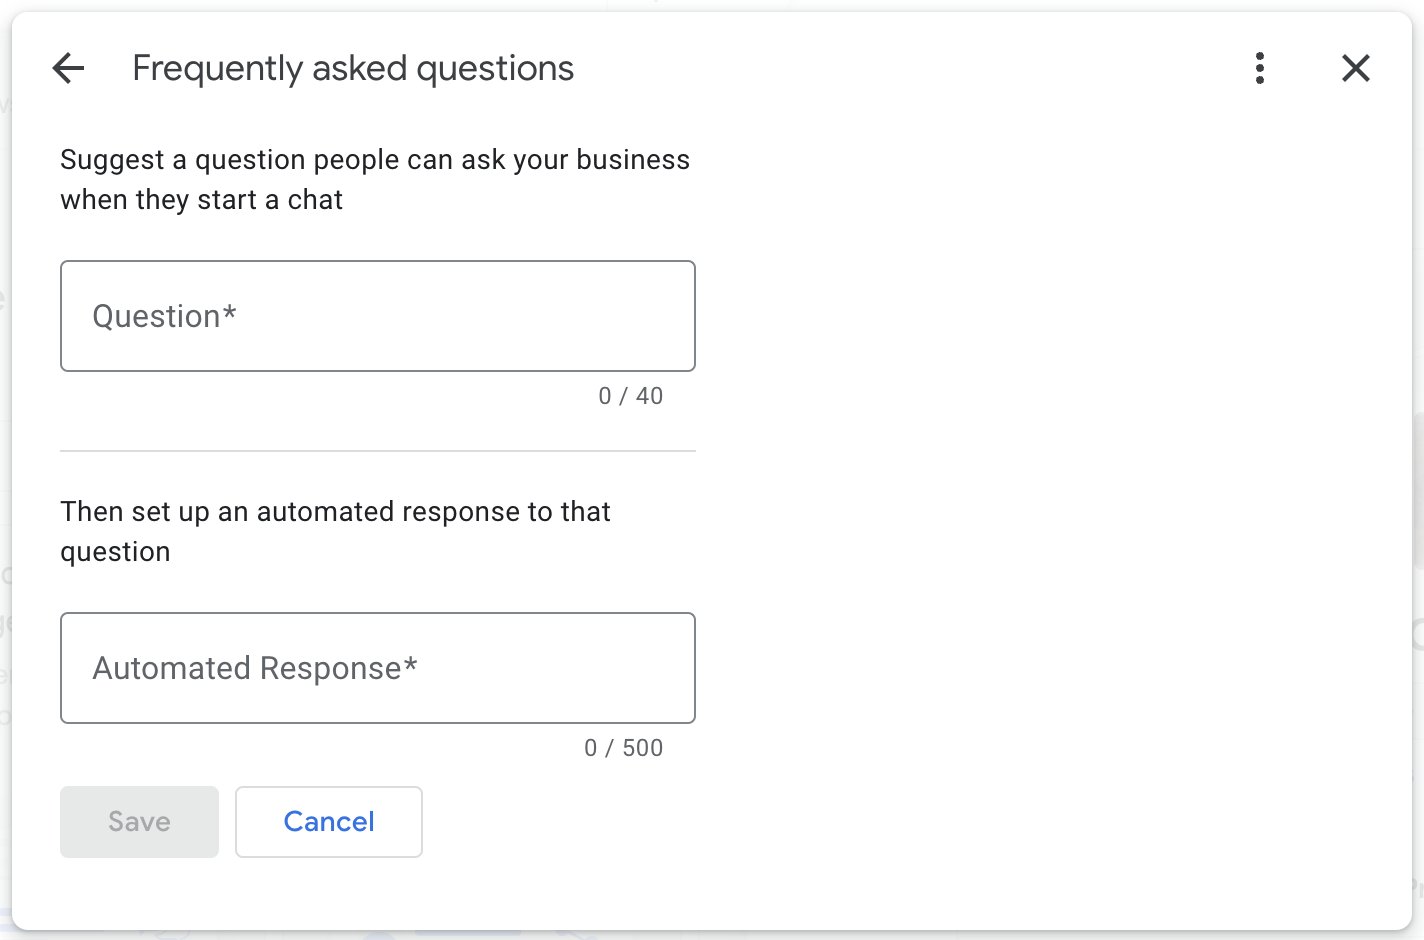This screenshot has width=1424, height=940.
Task: Click the 0 / 500 character counter
Action: [623, 748]
